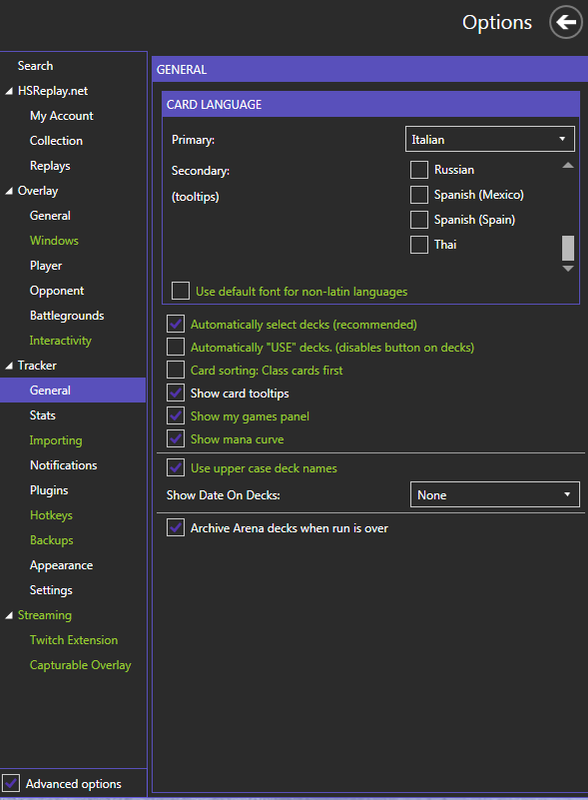Open the Windows overlay settings
Screen dimensions: 588x800
(54, 241)
